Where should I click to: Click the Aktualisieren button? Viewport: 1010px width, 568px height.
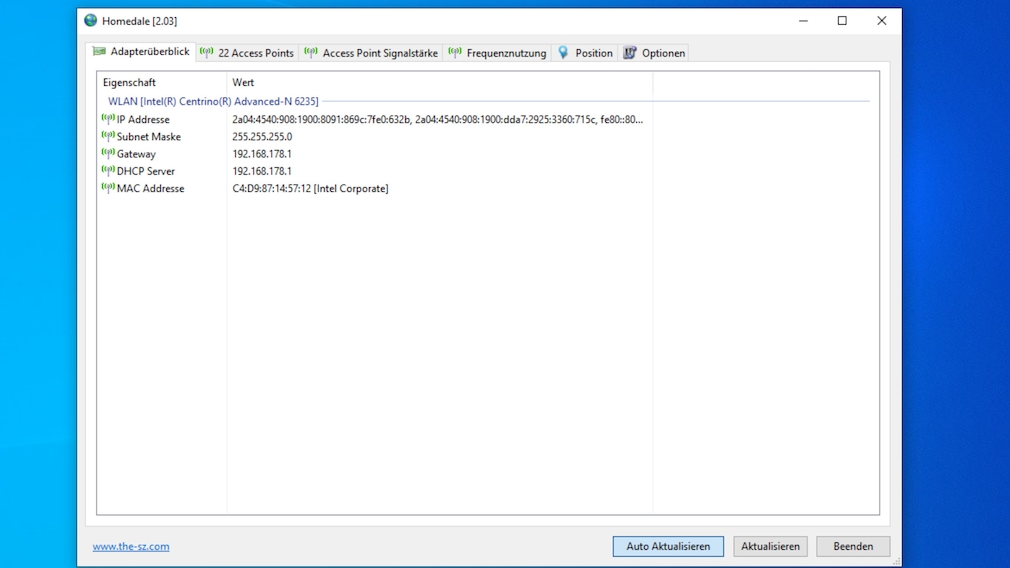770,546
